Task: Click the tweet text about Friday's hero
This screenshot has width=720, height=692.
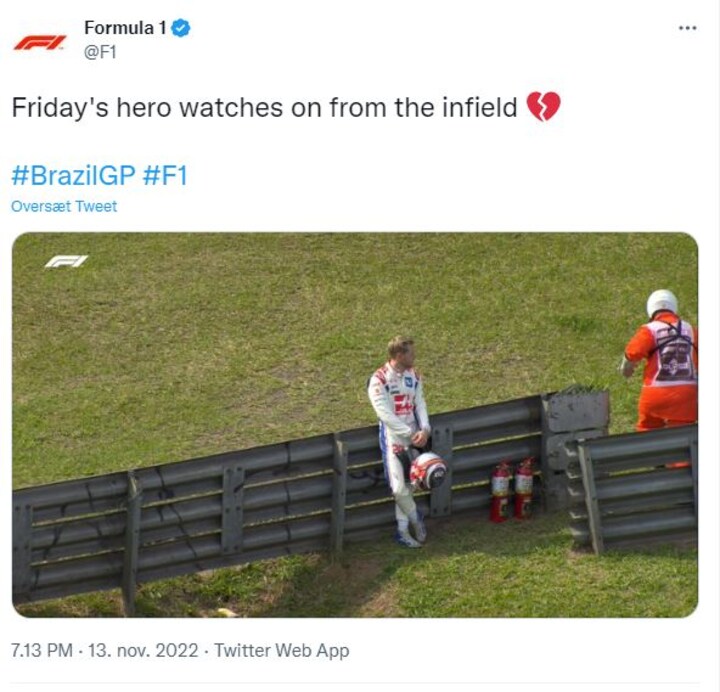Action: (x=264, y=107)
